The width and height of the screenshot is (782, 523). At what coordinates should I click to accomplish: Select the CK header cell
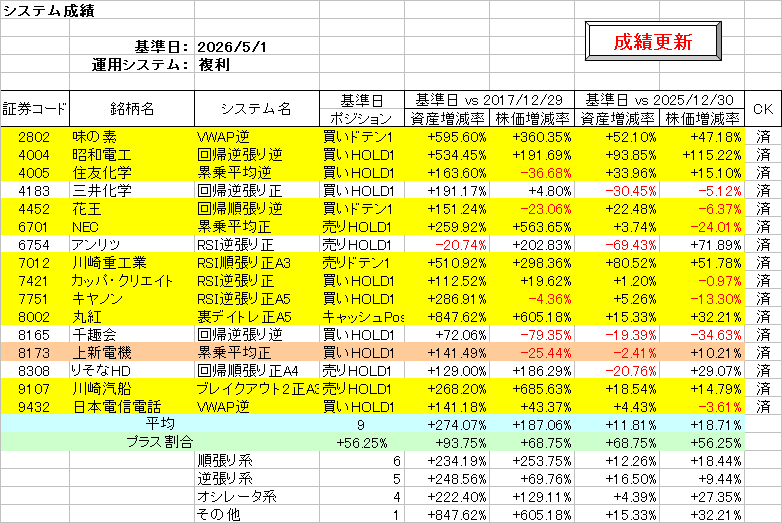tap(763, 109)
